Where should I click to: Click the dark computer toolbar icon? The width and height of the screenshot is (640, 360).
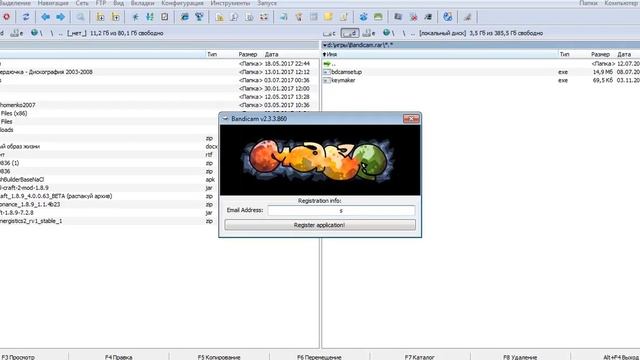click(x=398, y=17)
